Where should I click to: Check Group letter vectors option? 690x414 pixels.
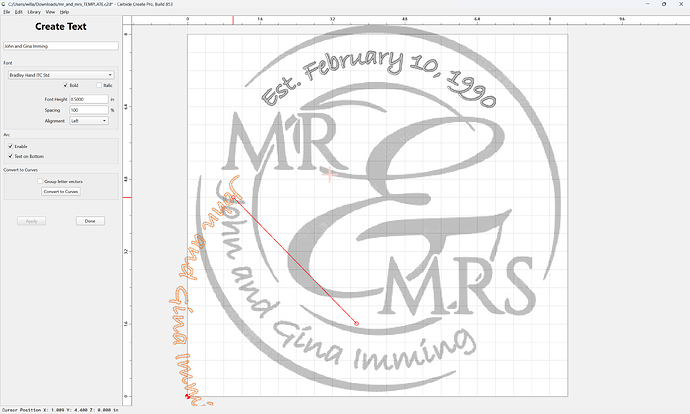point(40,181)
